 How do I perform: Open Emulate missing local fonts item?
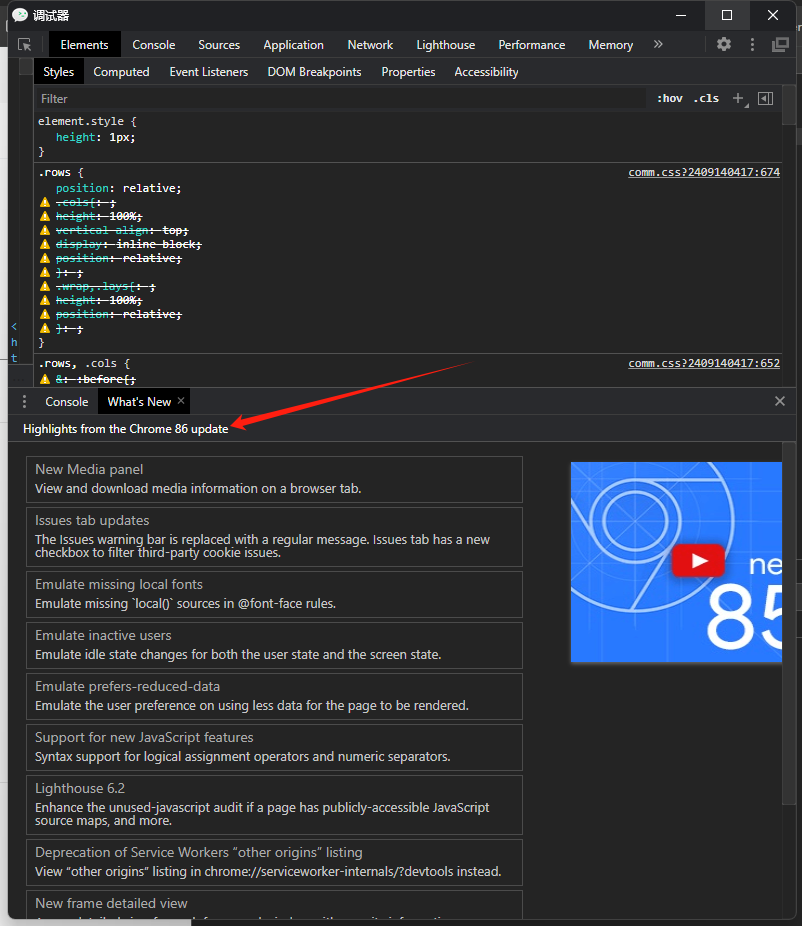click(275, 594)
